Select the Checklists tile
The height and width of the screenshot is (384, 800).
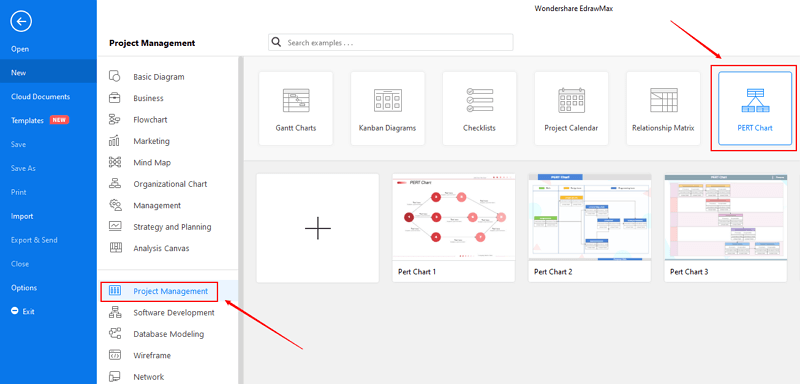tap(479, 108)
